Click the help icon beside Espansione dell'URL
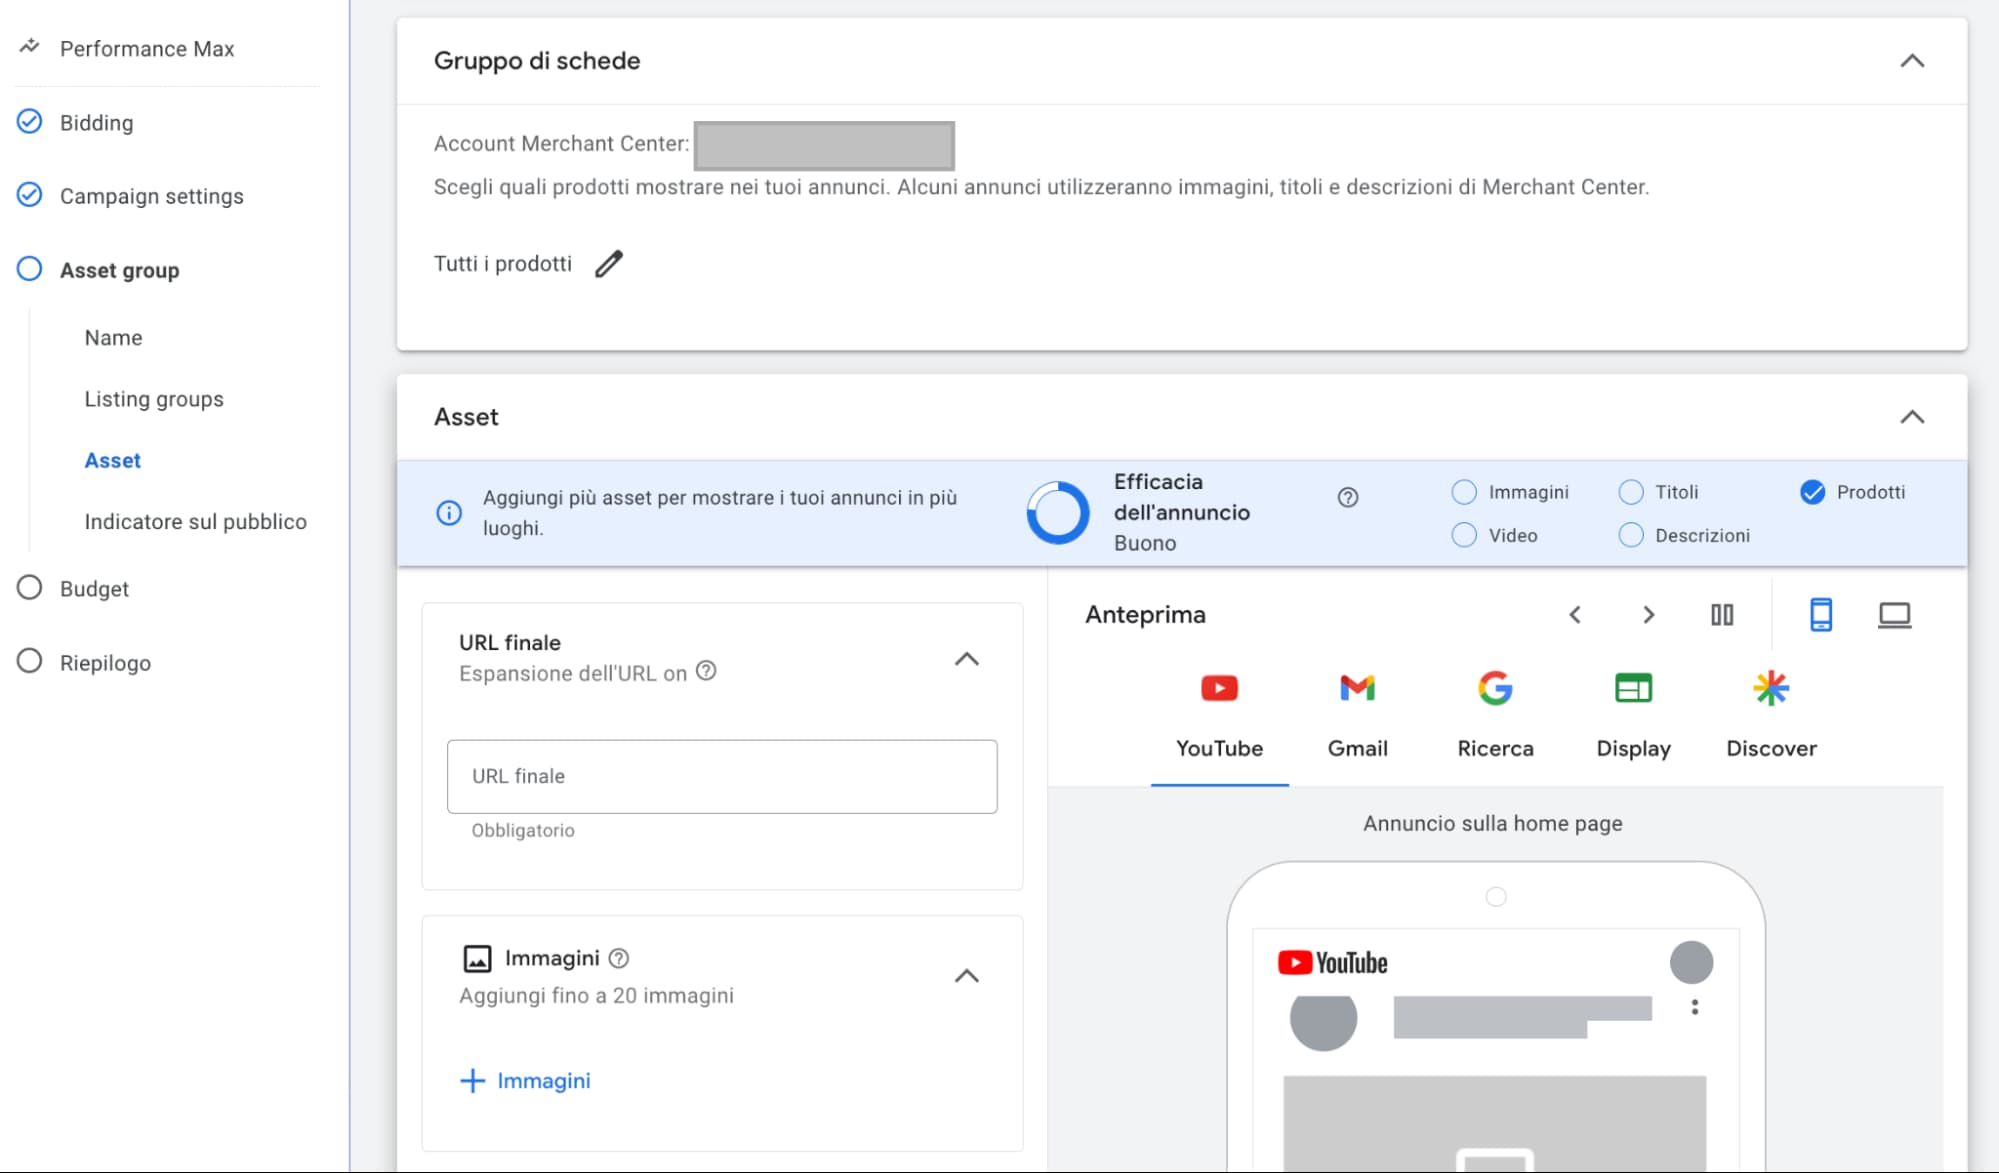 coord(706,671)
